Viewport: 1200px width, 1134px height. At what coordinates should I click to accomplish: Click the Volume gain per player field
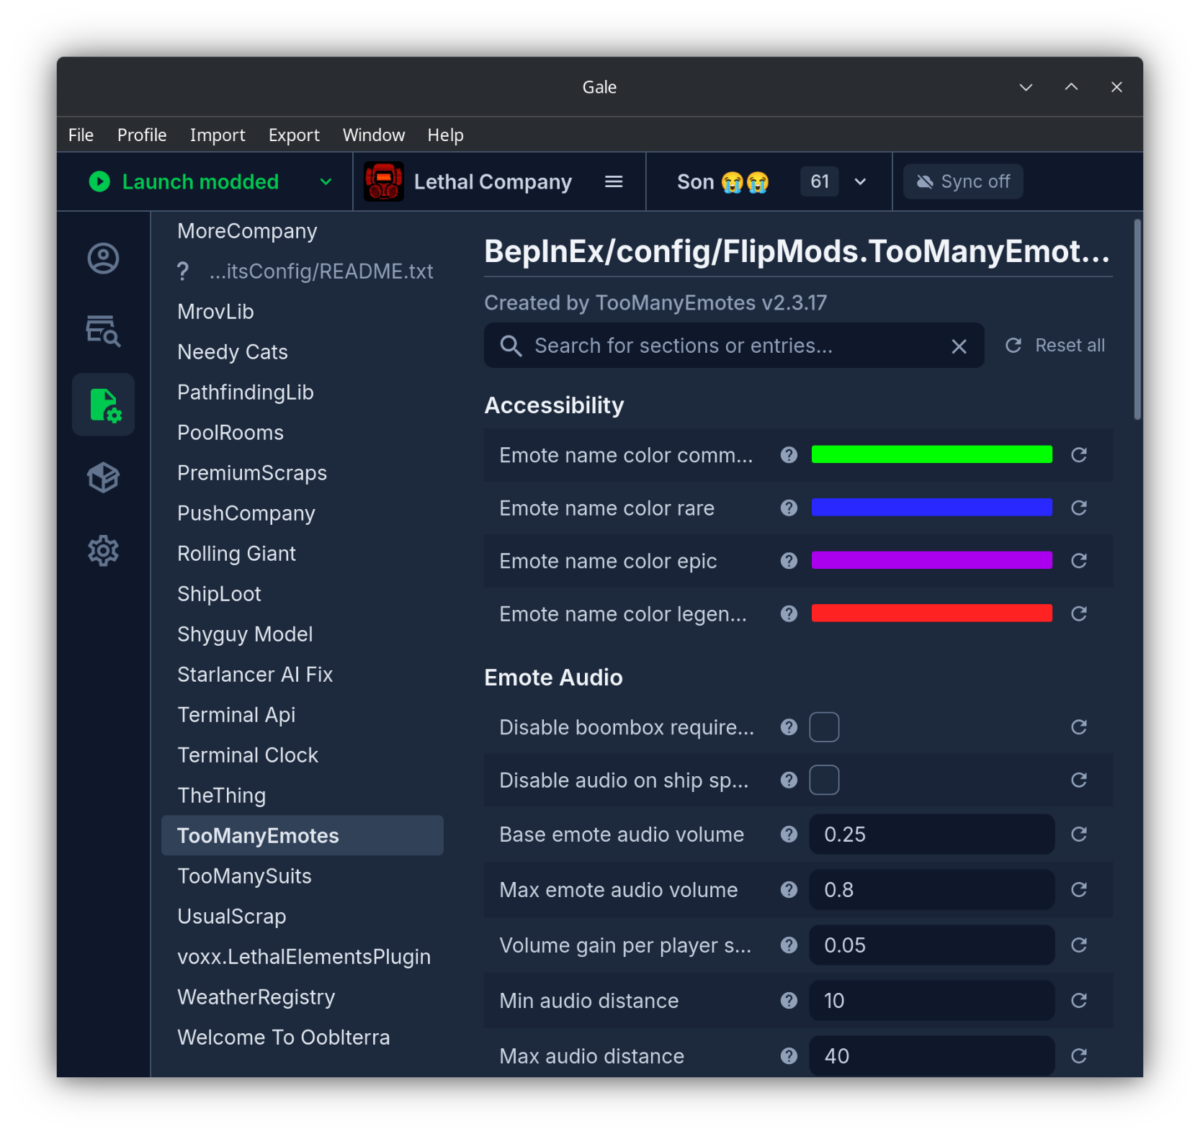click(x=932, y=945)
